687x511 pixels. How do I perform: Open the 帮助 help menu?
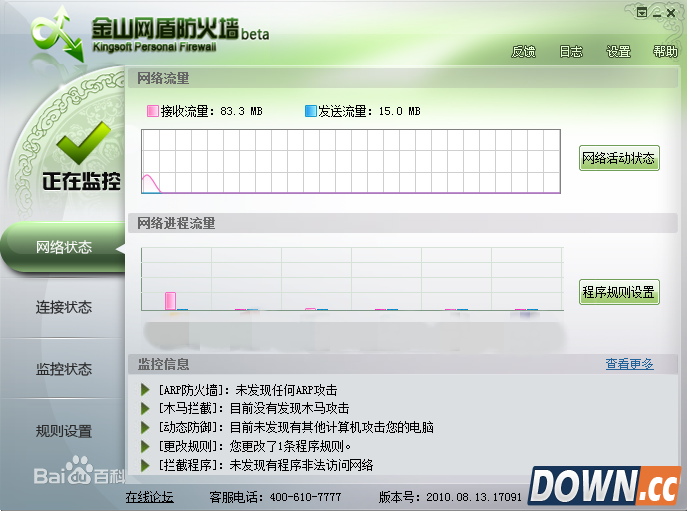point(666,52)
